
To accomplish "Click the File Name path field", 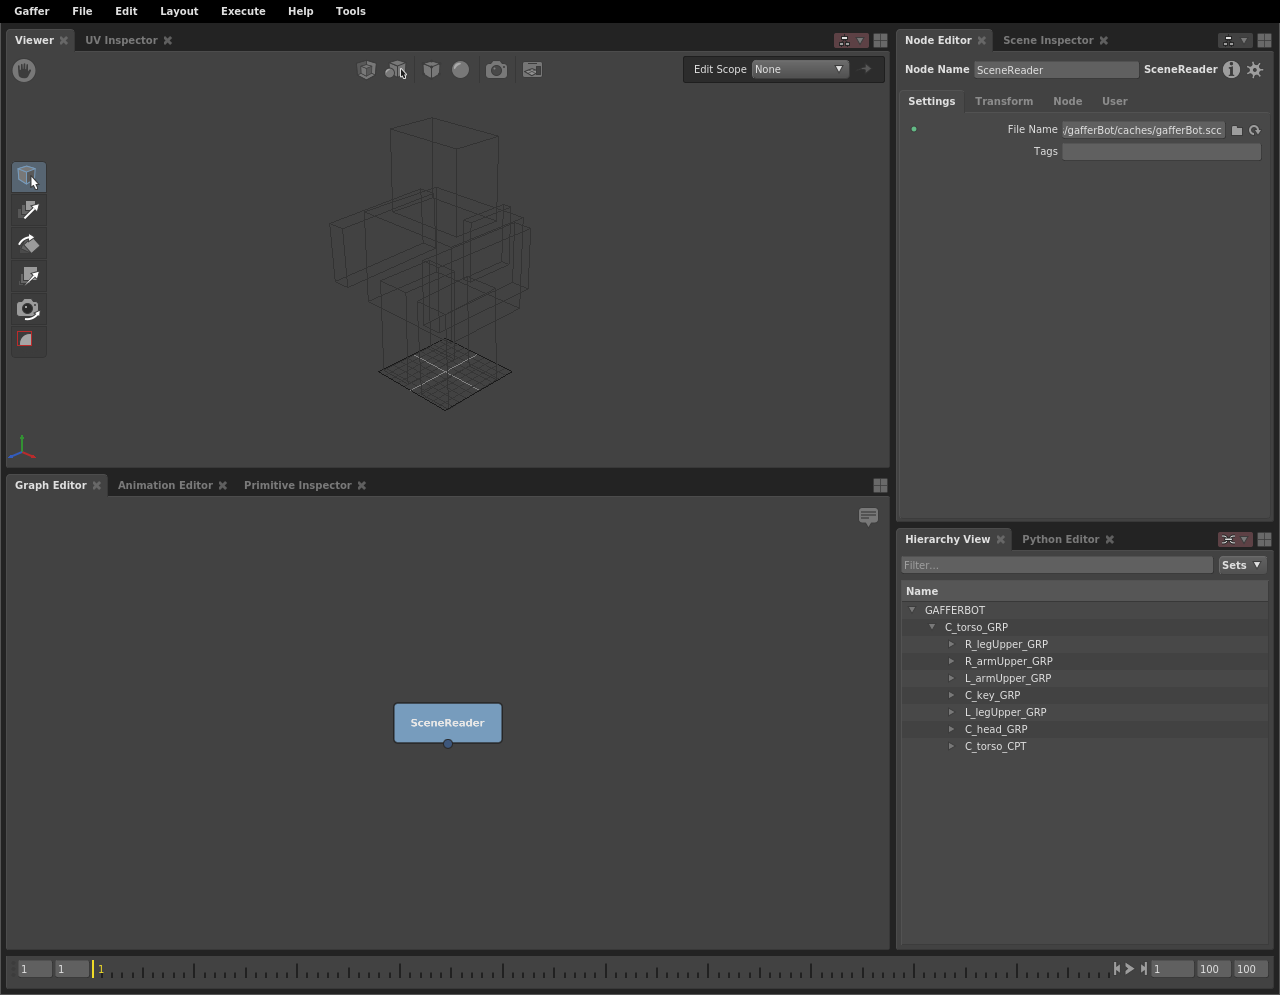I will pyautogui.click(x=1143, y=130).
